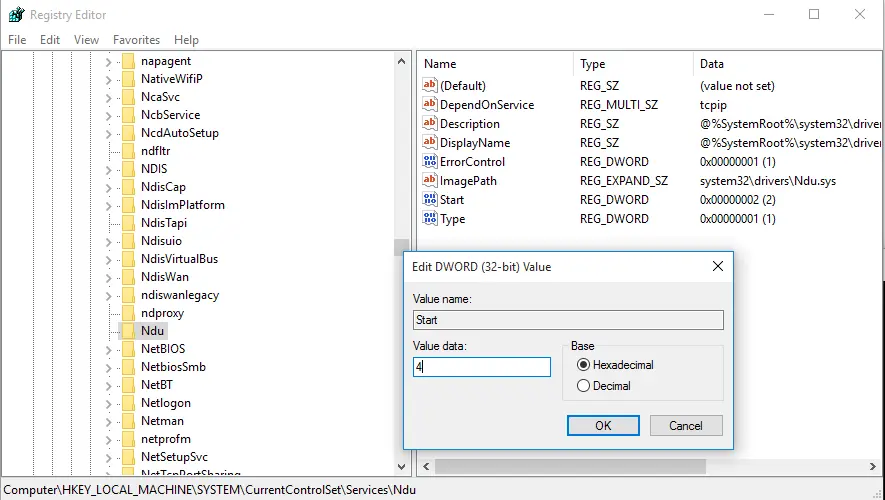The height and width of the screenshot is (500, 885).
Task: Expand the Netman key
Action: pos(108,422)
